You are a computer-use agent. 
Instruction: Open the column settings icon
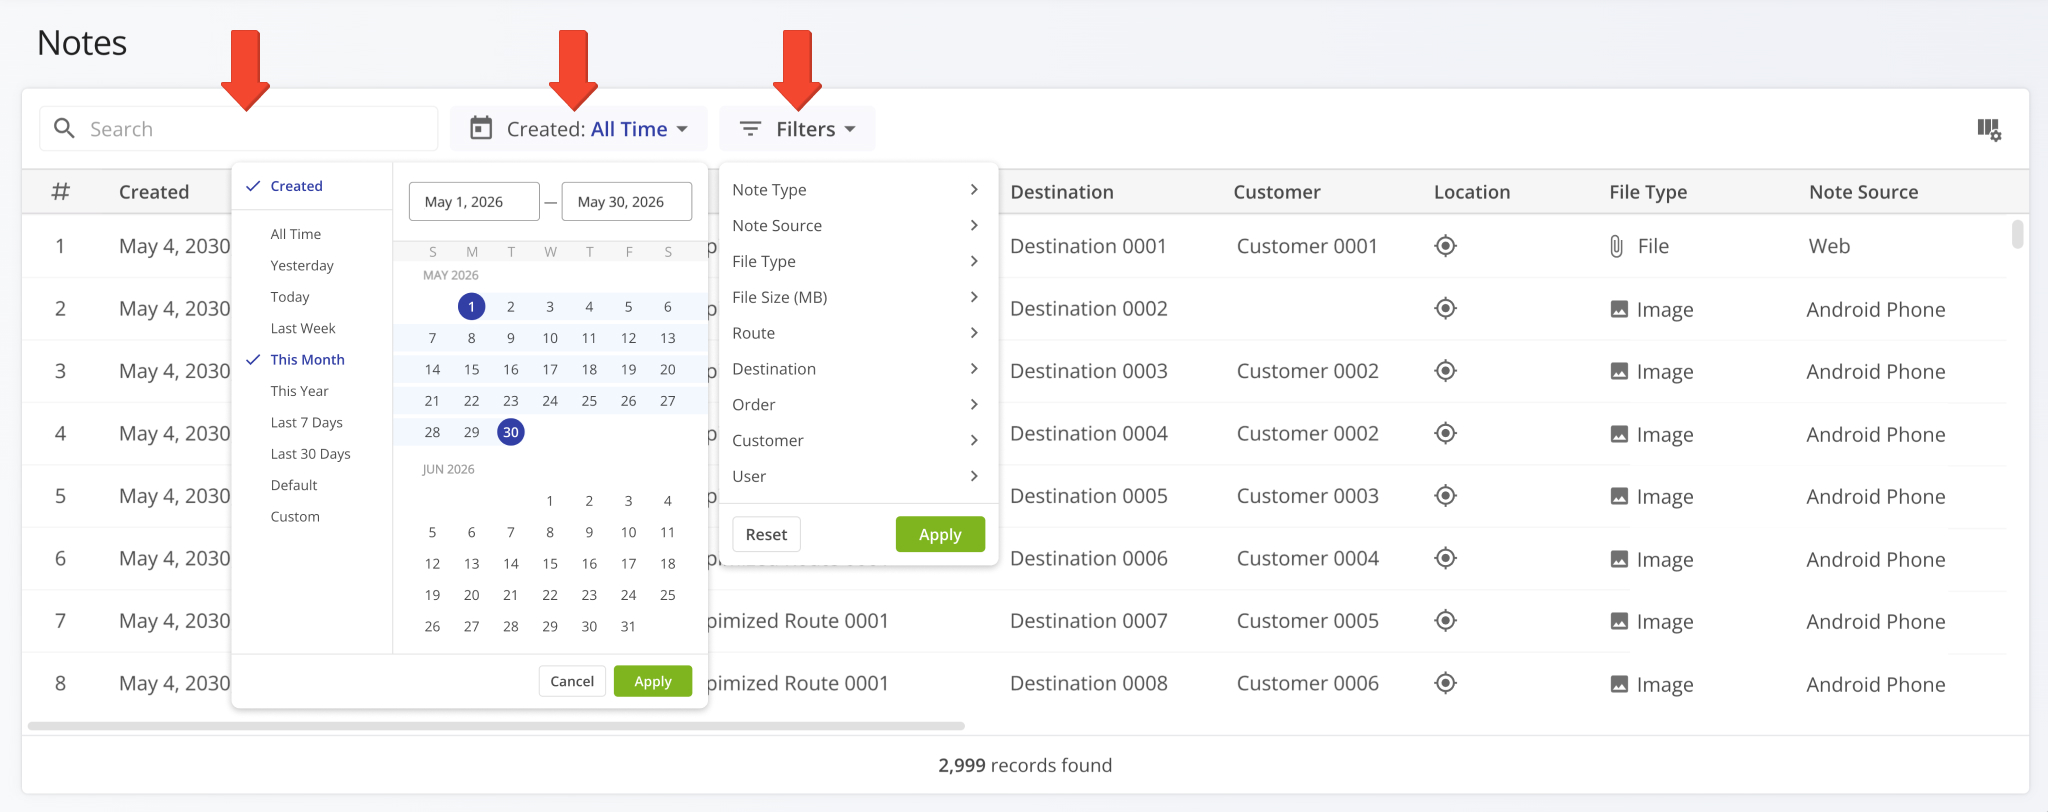click(x=1989, y=129)
